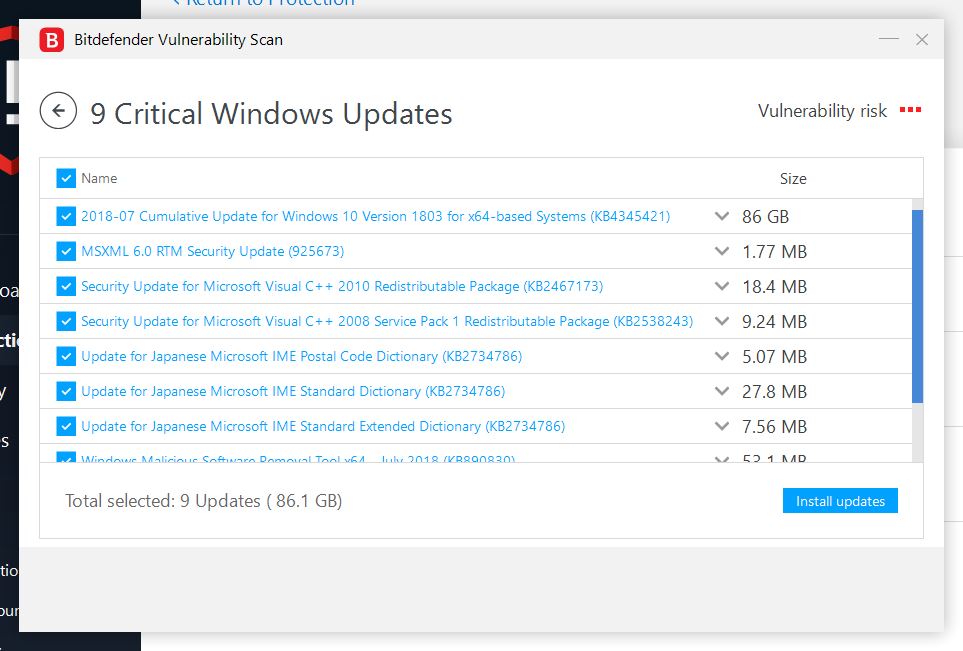Expand details chevron for the 7.56 MB update
This screenshot has height=651, width=963.
[722, 426]
